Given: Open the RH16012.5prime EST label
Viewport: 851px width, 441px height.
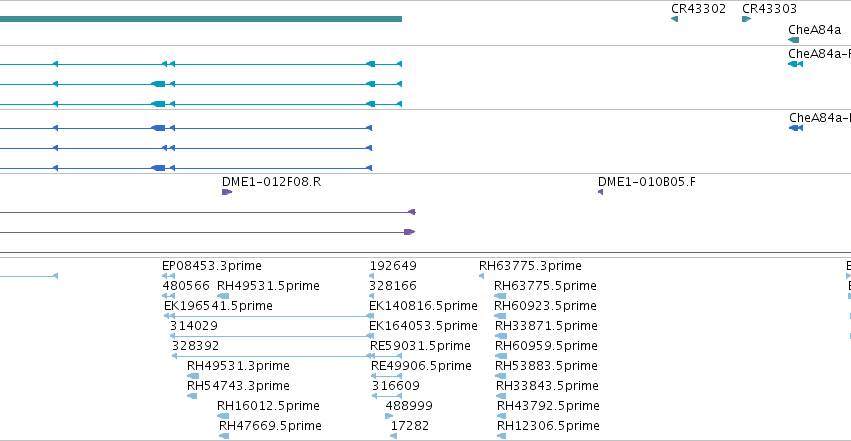Looking at the screenshot, I should pyautogui.click(x=268, y=406).
